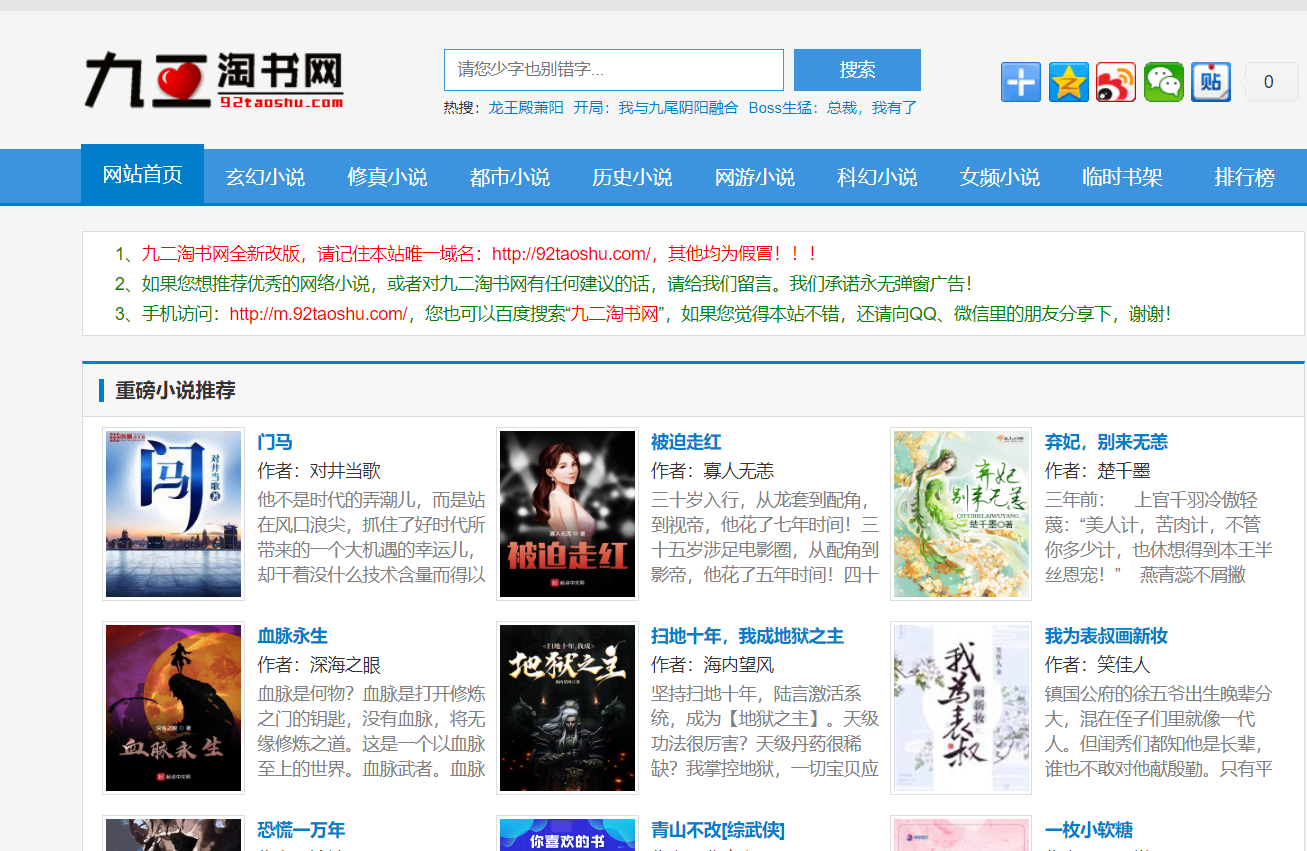Open the 门马 title link
This screenshot has height=851, width=1307.
pyautogui.click(x=275, y=442)
